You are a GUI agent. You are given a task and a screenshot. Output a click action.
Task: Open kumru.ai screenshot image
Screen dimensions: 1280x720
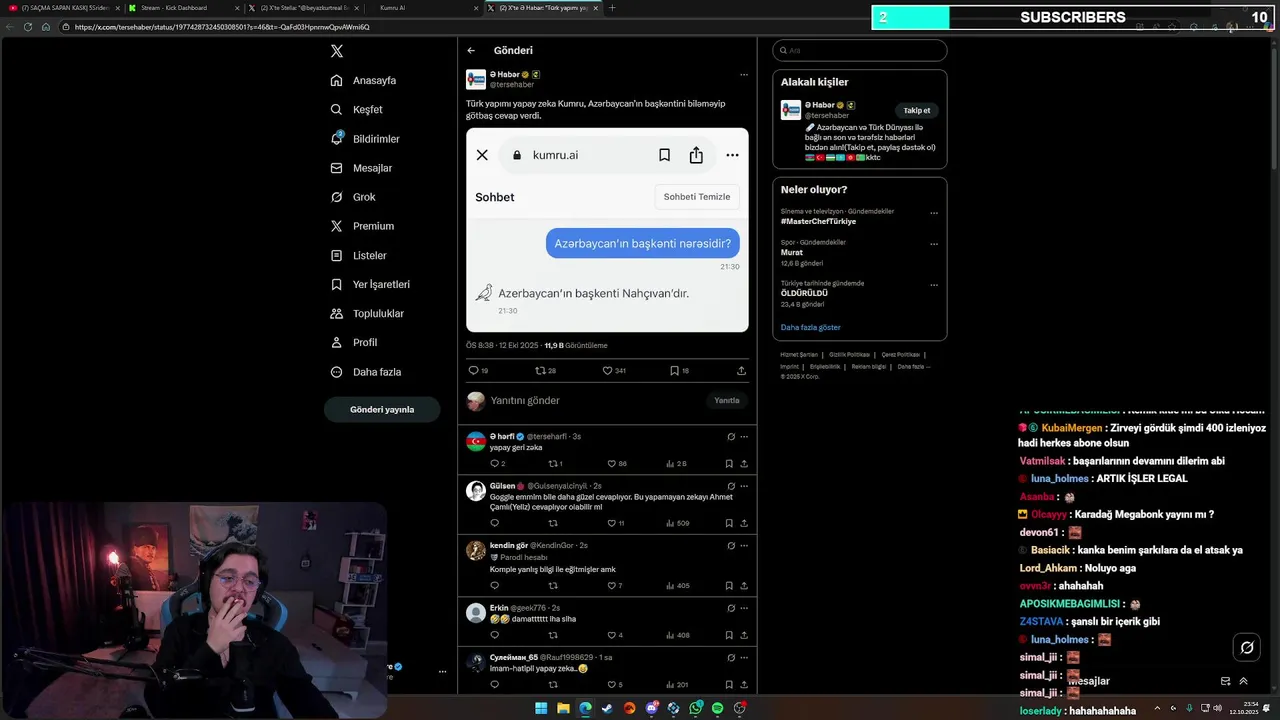pyautogui.click(x=607, y=230)
